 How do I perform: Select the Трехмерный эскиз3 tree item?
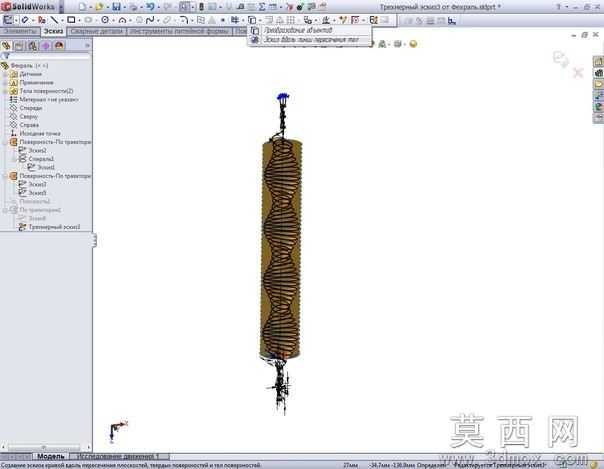pos(54,227)
